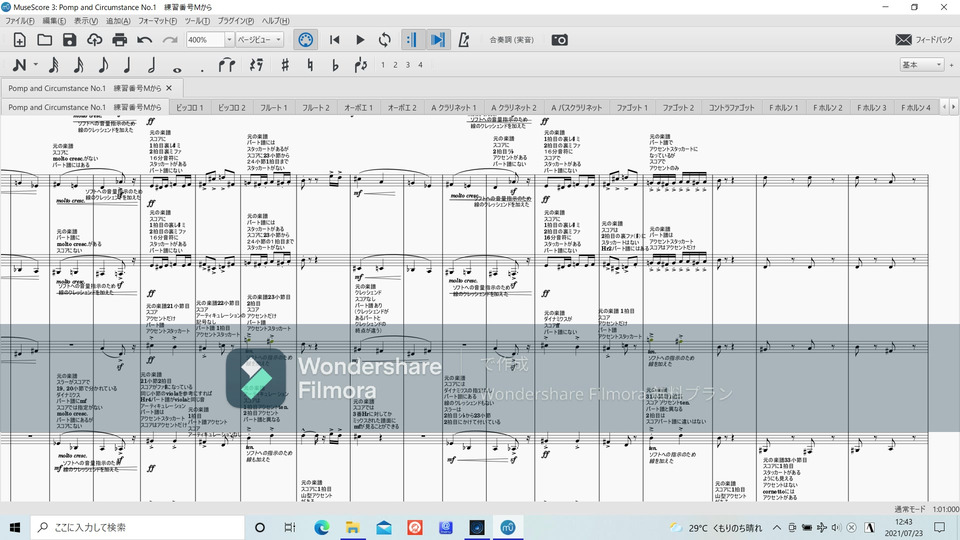
Task: Toggle pan score during playback
Action: coord(438,40)
